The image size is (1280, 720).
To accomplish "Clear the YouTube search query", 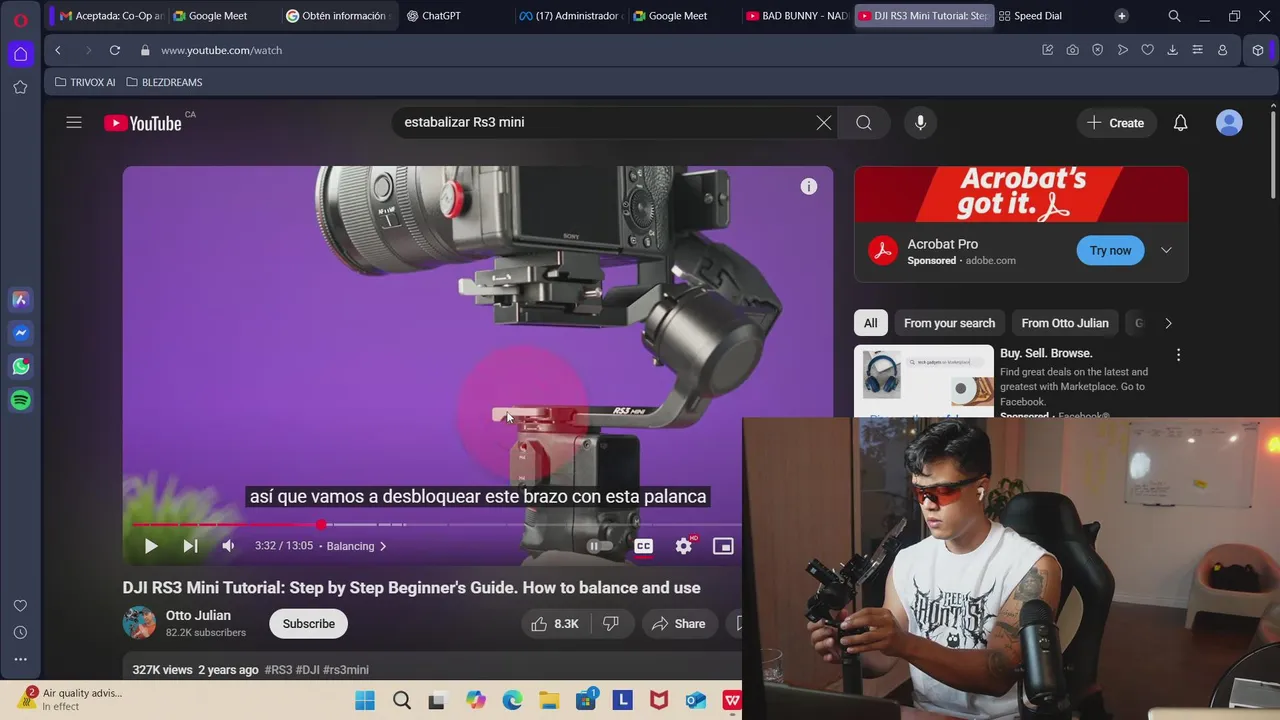I will tap(823, 123).
